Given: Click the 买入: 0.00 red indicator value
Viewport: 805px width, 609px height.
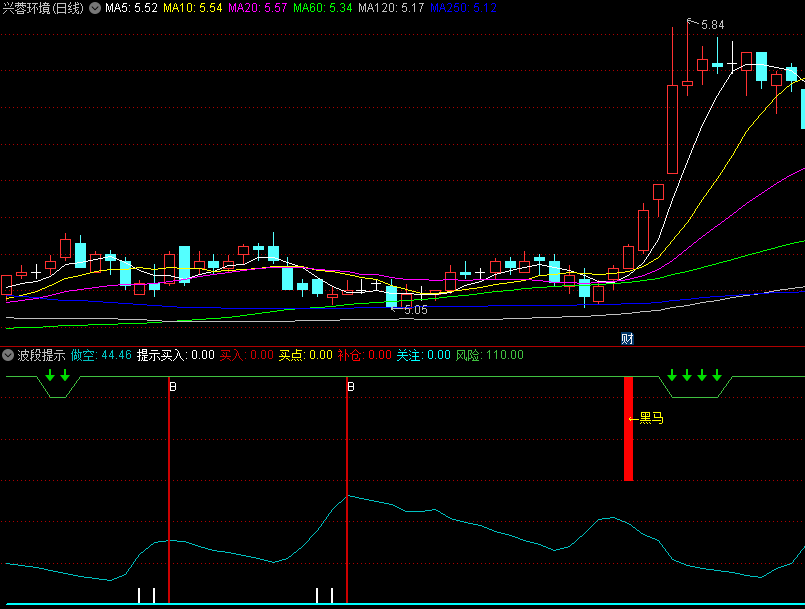Looking at the screenshot, I should (x=246, y=355).
